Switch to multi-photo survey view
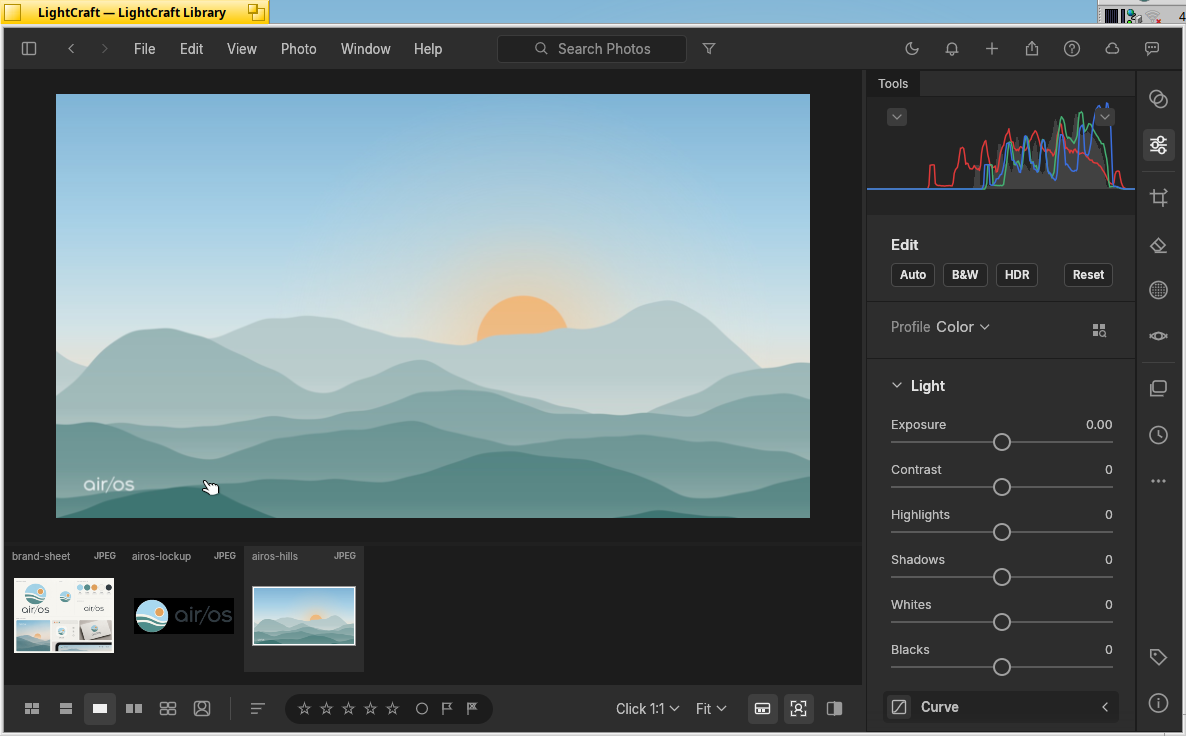The image size is (1186, 736). pyautogui.click(x=168, y=709)
